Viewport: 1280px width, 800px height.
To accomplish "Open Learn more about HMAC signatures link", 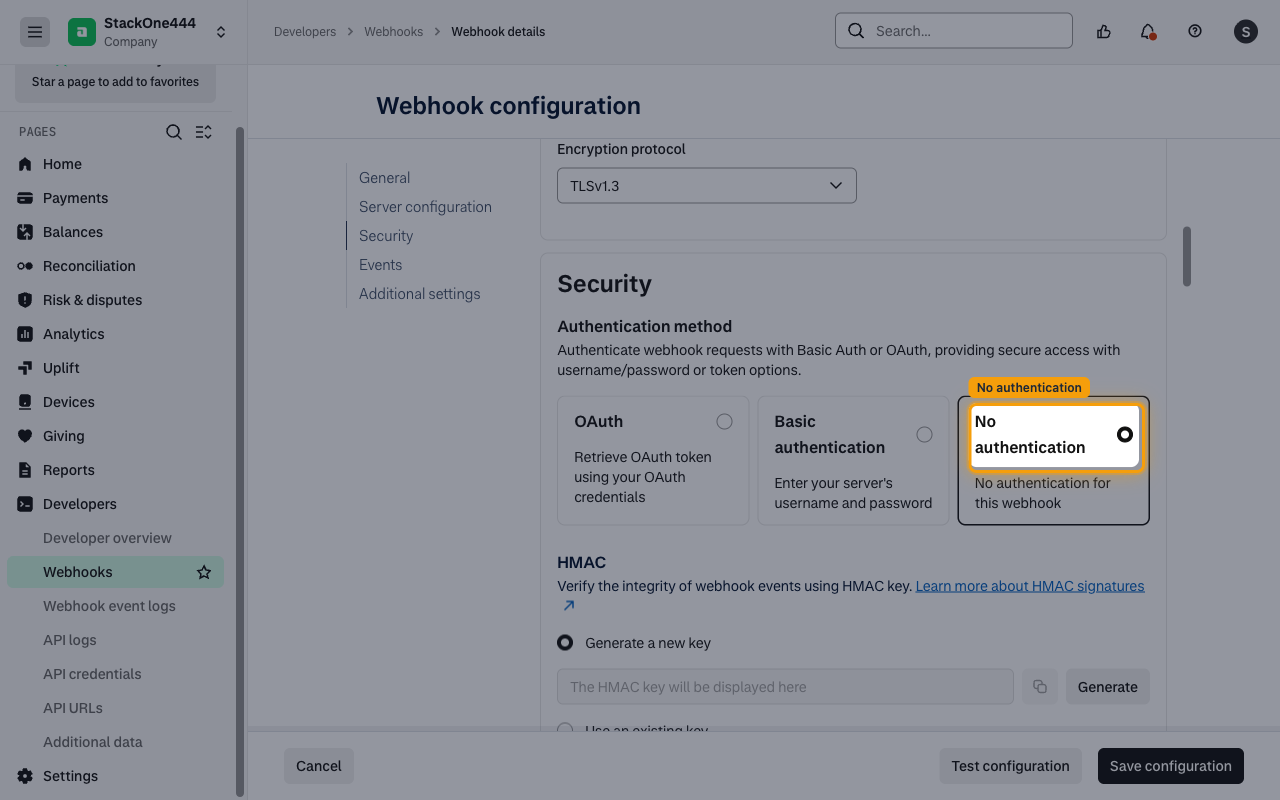I will click(x=1030, y=586).
